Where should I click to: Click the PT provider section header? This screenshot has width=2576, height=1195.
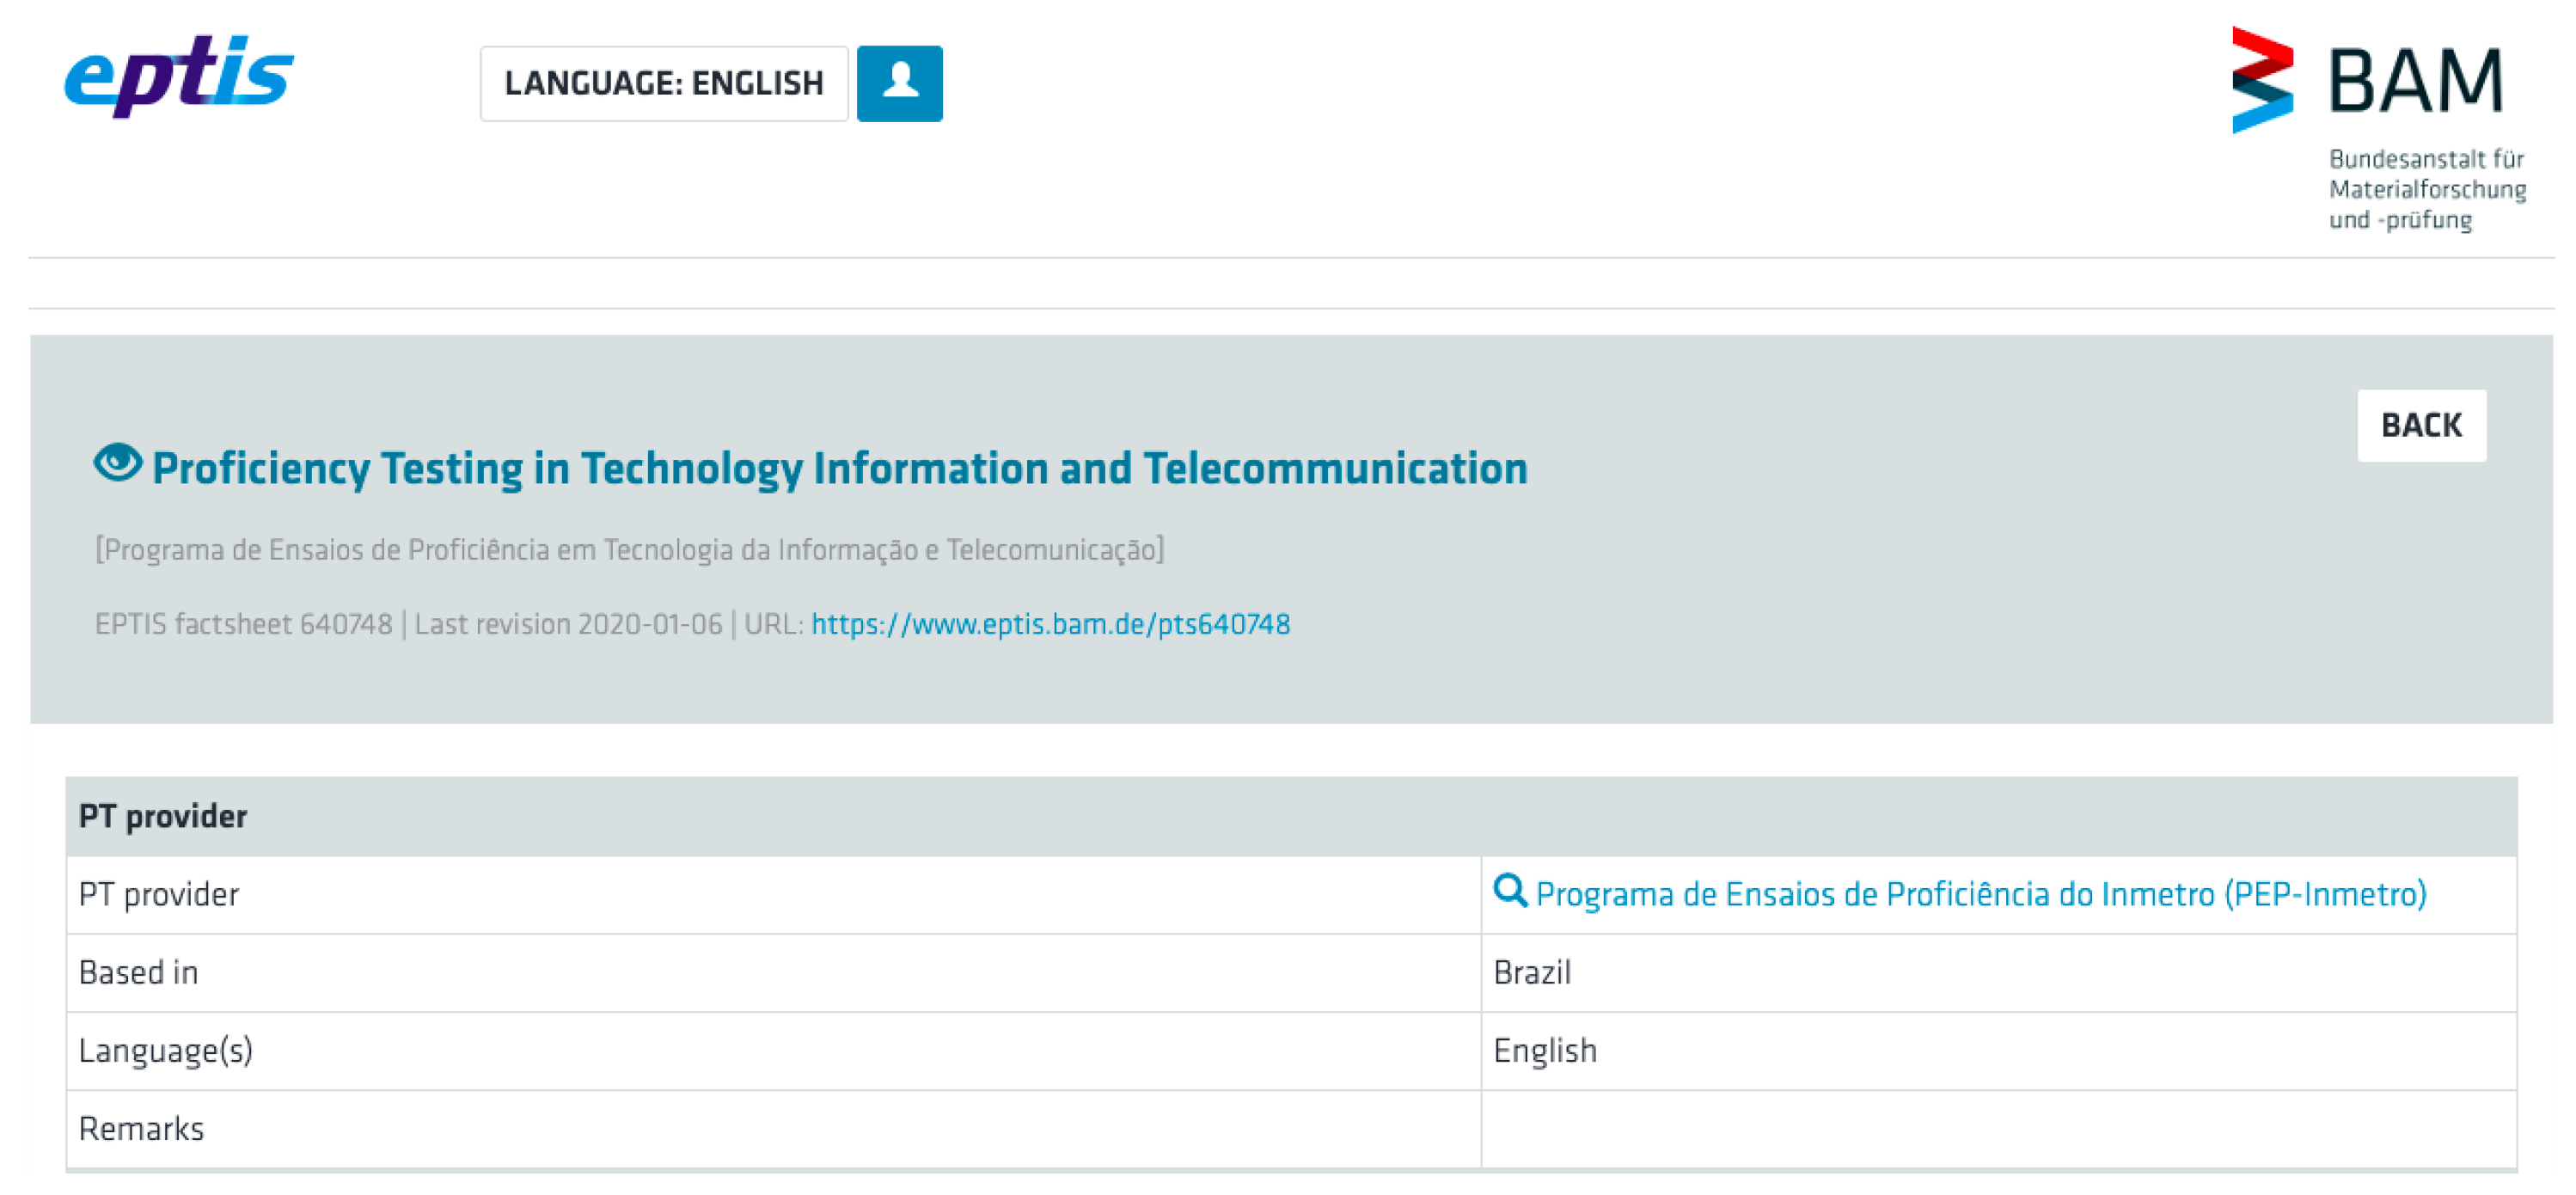coord(163,815)
